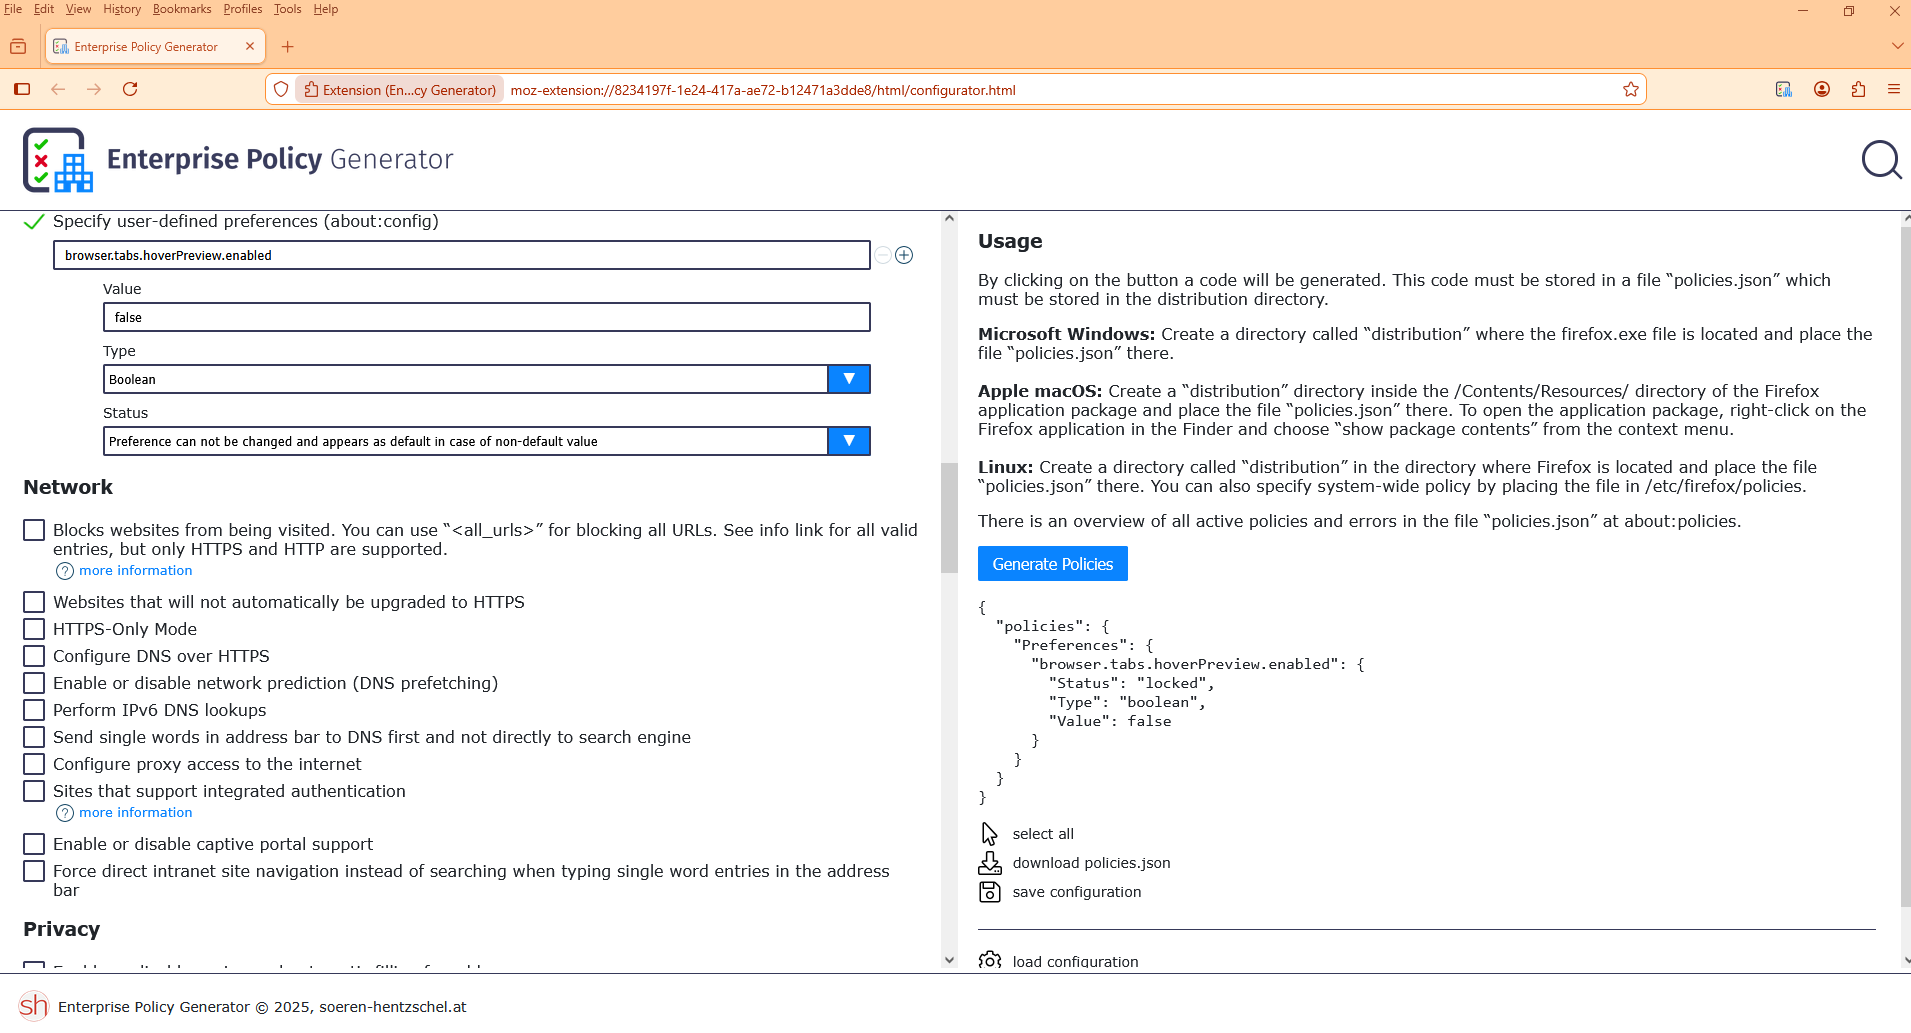The width and height of the screenshot is (1911, 1033).
Task: Check Configure DNS over HTTPS
Action: click(x=34, y=656)
